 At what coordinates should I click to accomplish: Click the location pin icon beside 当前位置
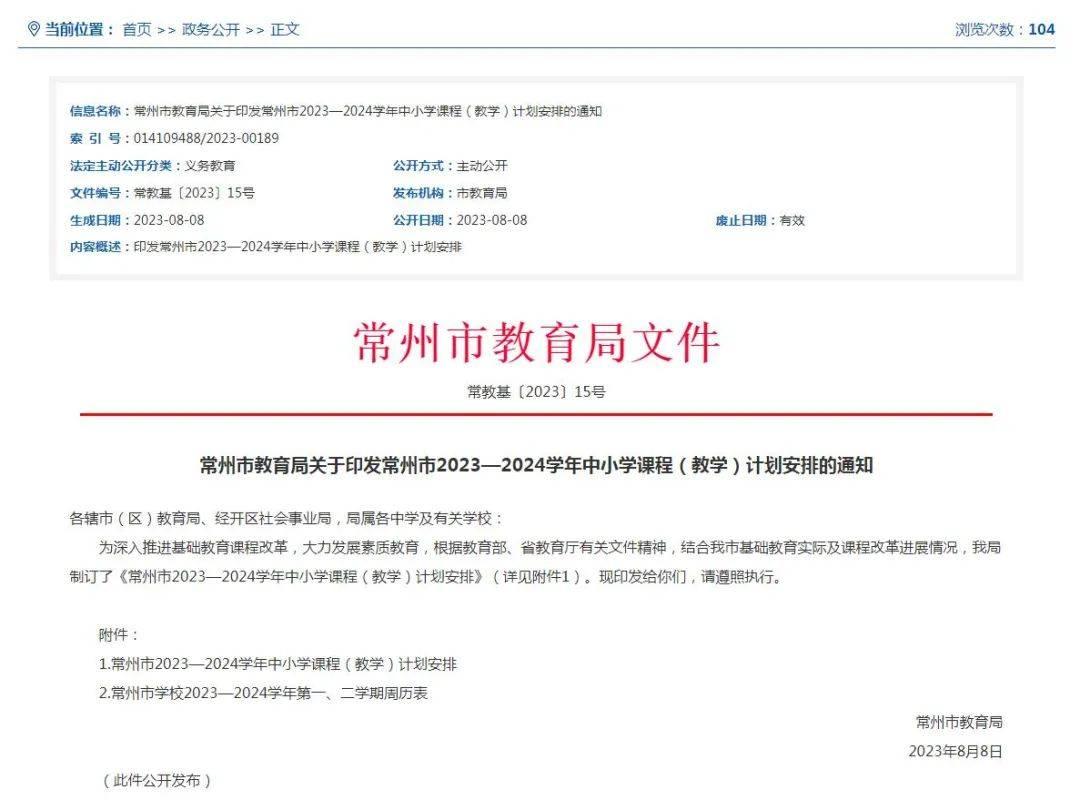point(31,29)
